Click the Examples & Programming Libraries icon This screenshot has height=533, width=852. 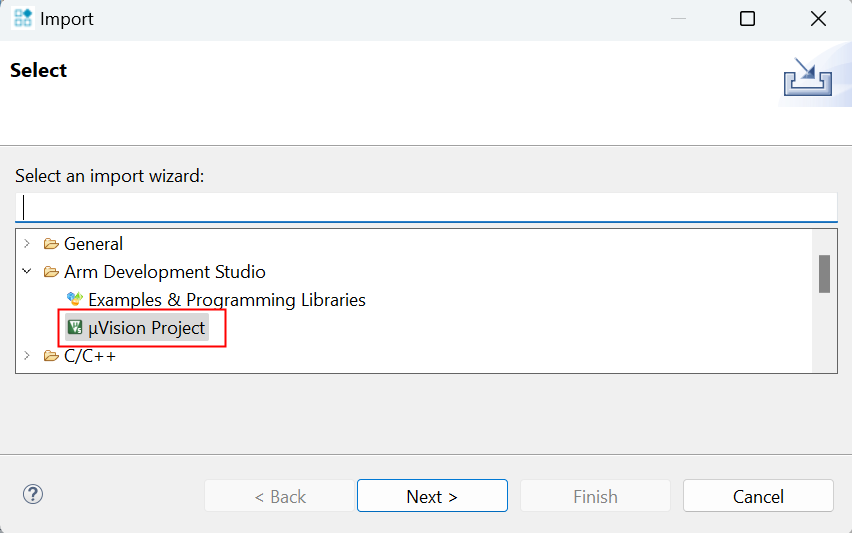coord(75,300)
